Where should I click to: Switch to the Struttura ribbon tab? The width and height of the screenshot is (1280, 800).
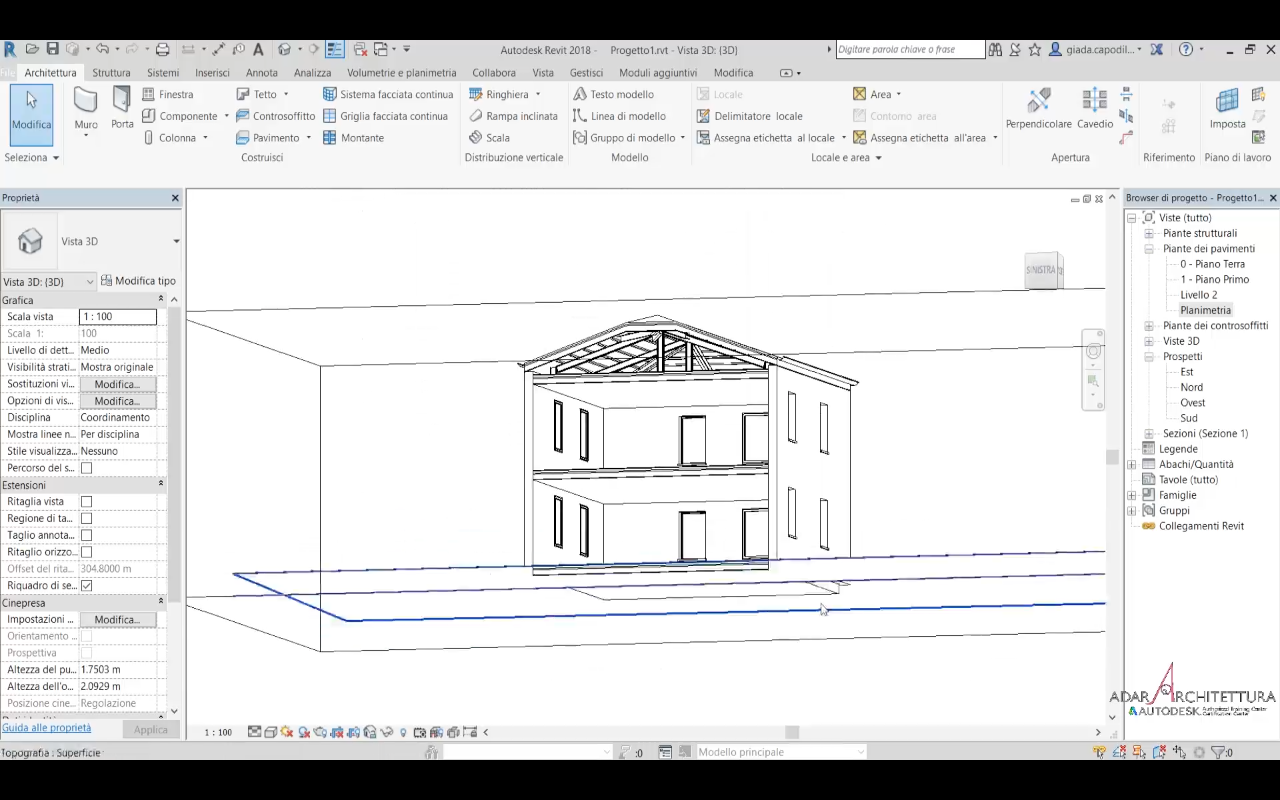pos(111,73)
